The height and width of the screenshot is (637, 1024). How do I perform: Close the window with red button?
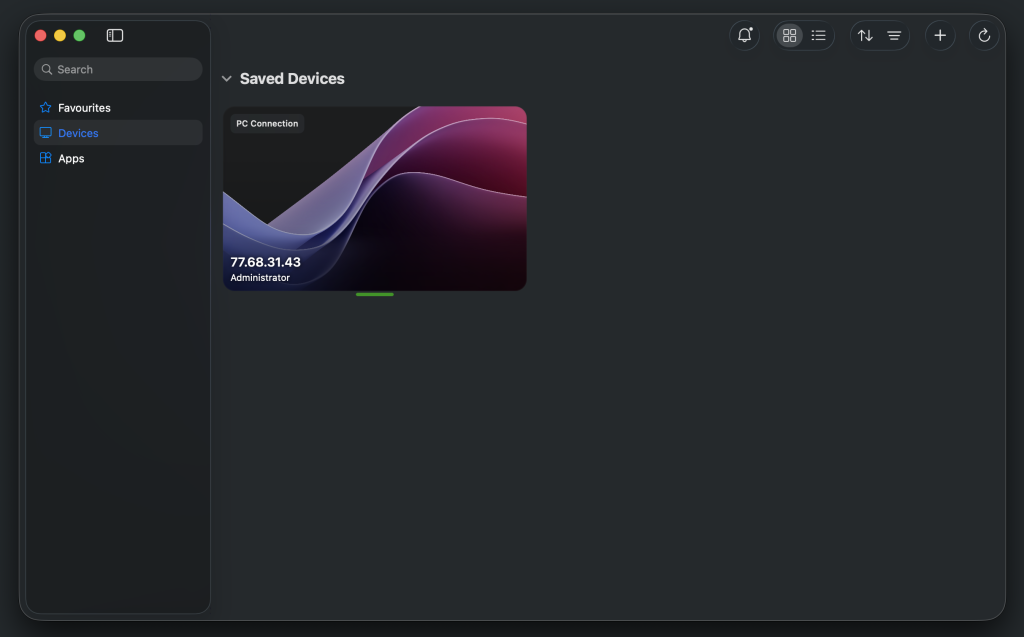40,35
